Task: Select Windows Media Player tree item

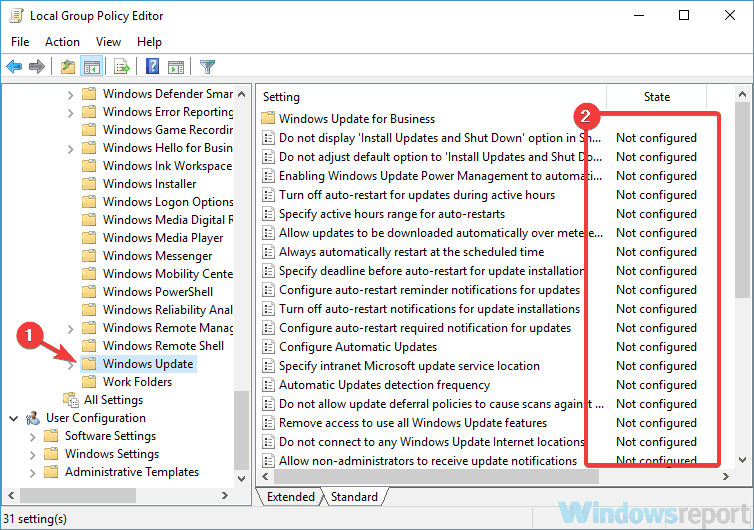Action: (163, 238)
